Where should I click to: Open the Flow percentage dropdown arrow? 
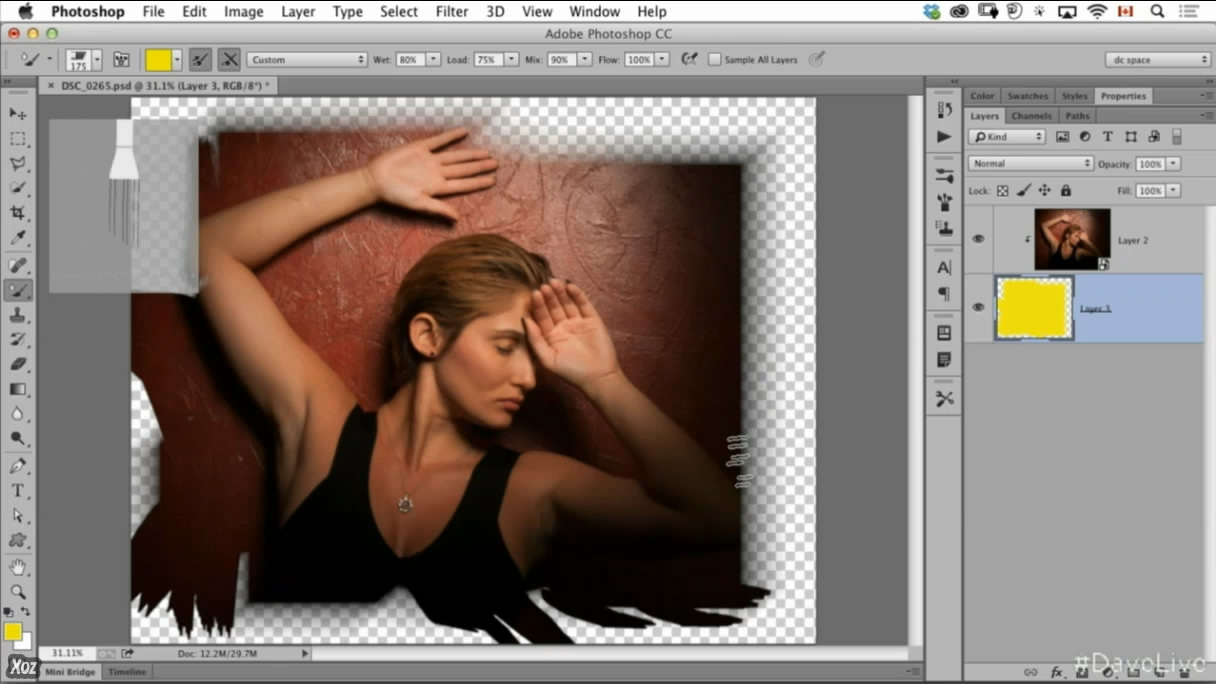tap(662, 60)
